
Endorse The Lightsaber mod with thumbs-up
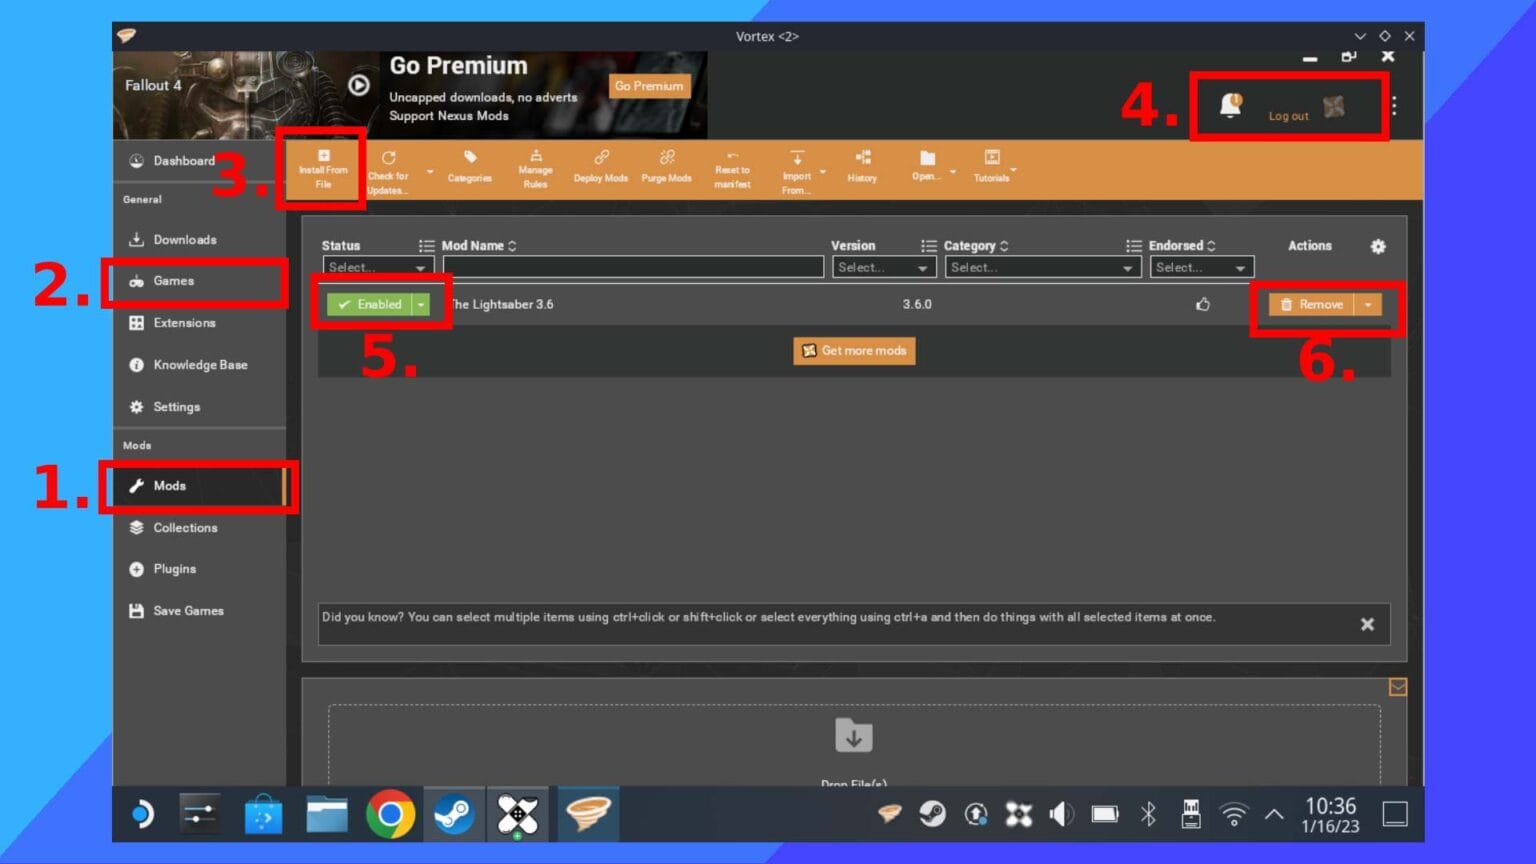click(x=1203, y=305)
